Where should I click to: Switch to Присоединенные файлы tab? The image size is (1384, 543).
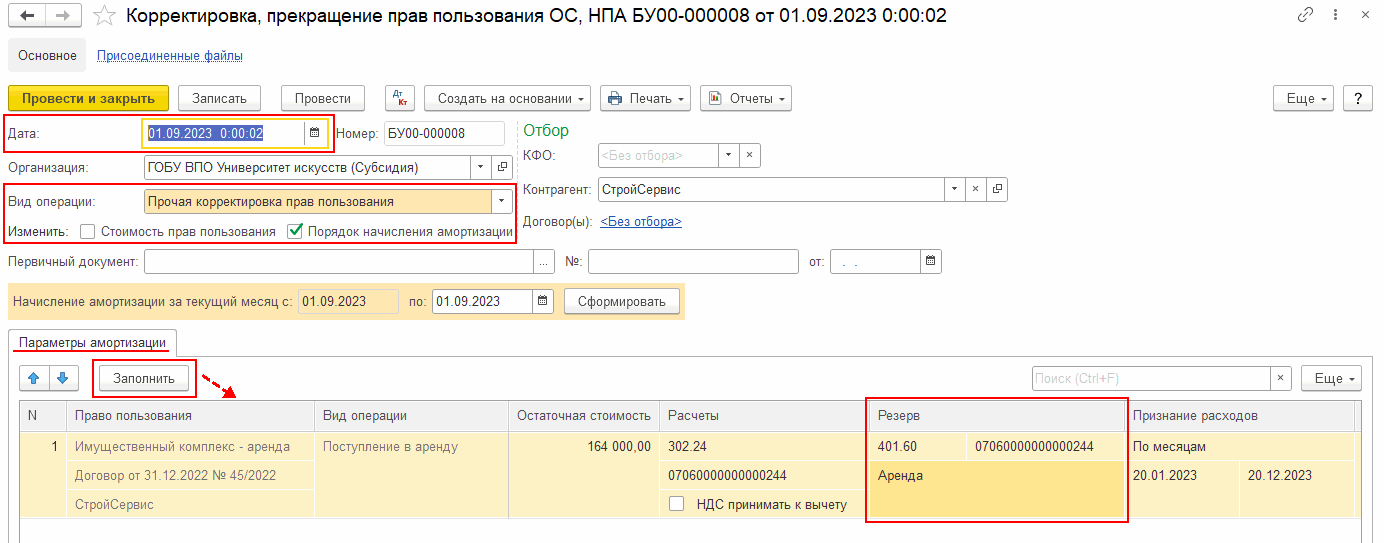click(x=169, y=56)
